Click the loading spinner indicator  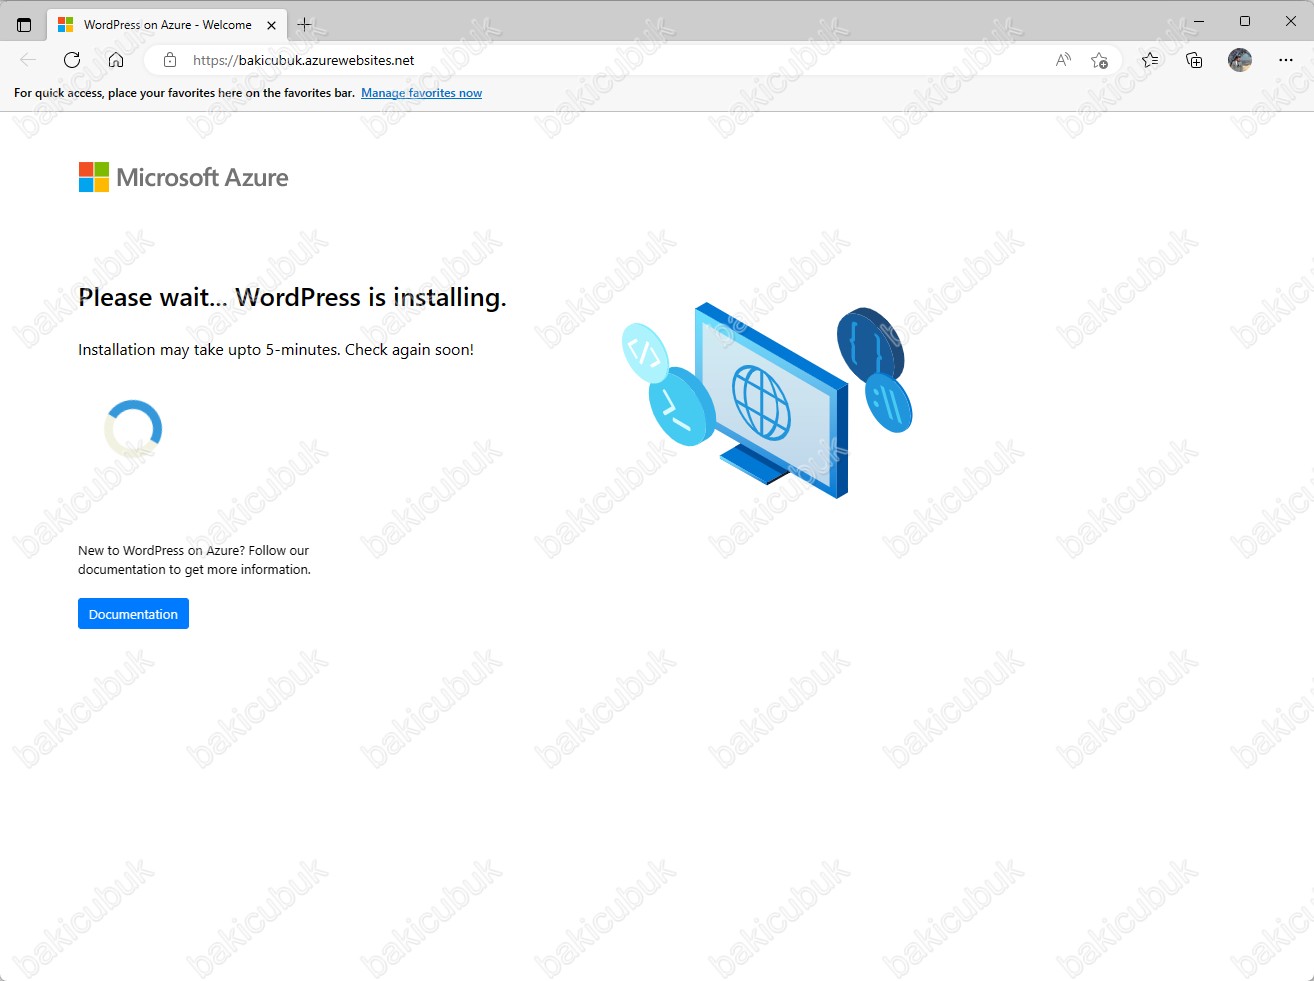click(x=133, y=429)
